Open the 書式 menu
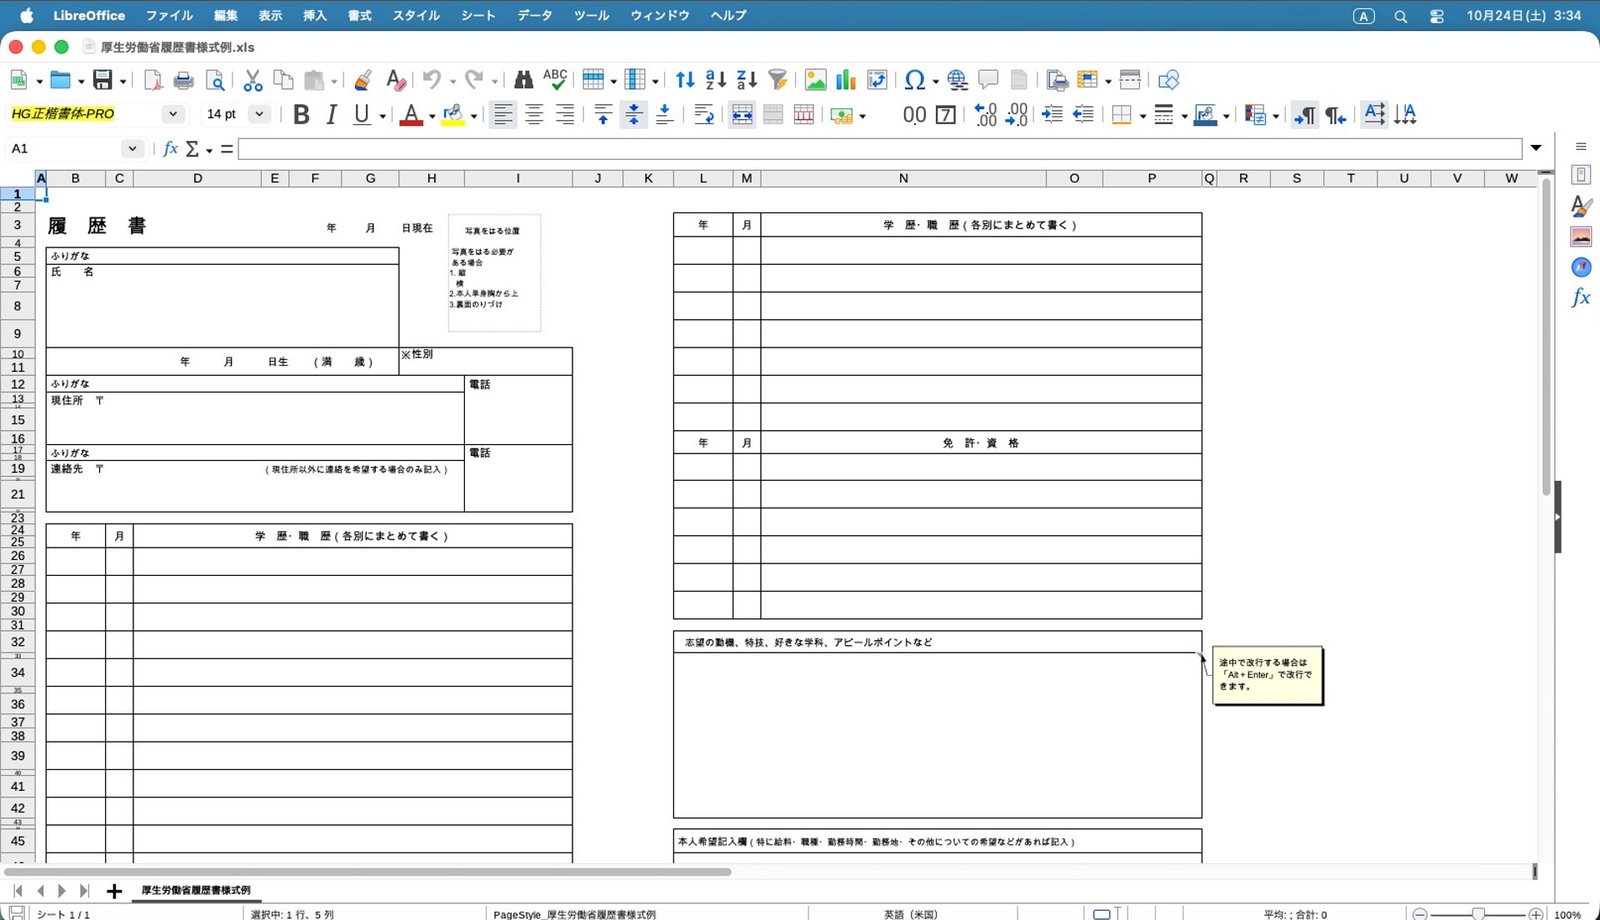 click(x=359, y=15)
